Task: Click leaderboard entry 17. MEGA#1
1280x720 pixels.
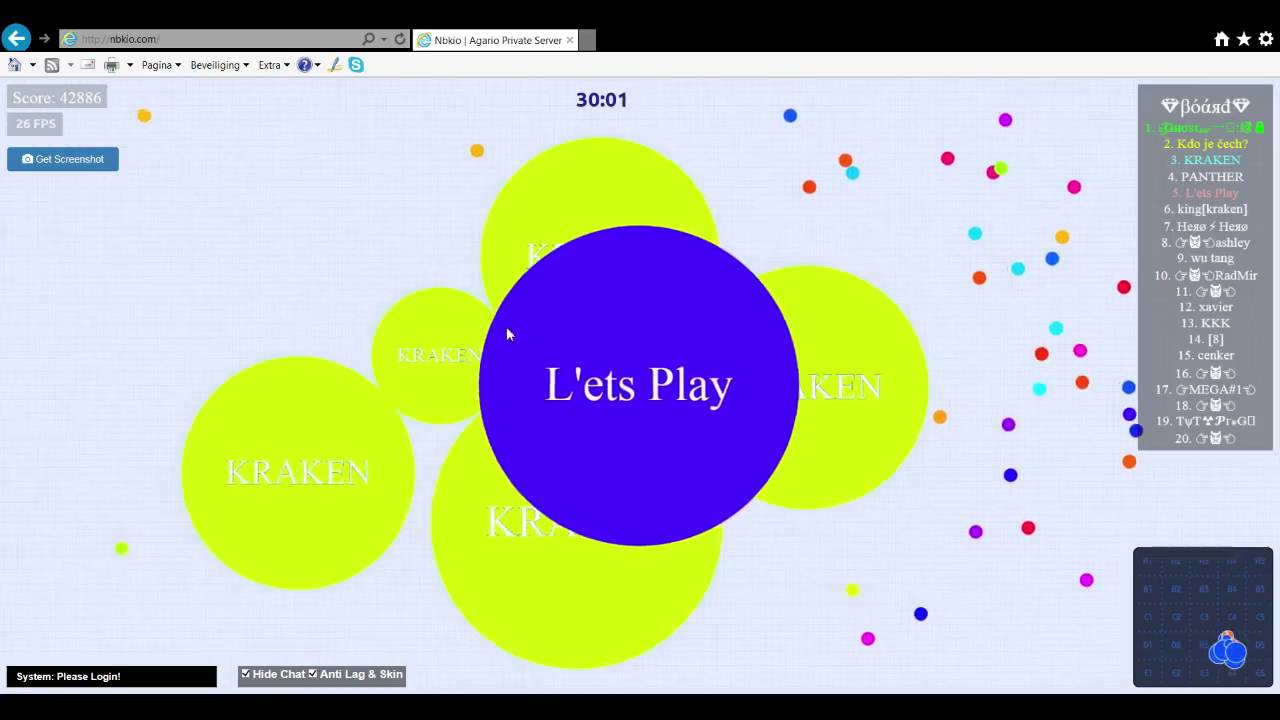Action: 1205,389
